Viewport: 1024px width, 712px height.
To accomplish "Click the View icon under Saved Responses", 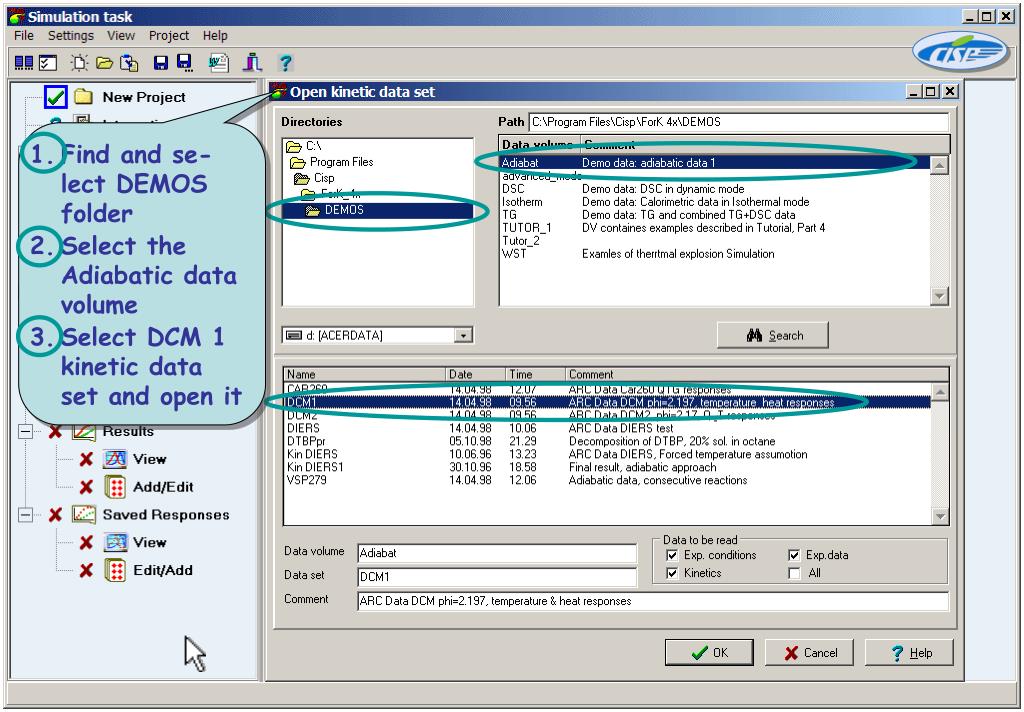I will point(115,542).
